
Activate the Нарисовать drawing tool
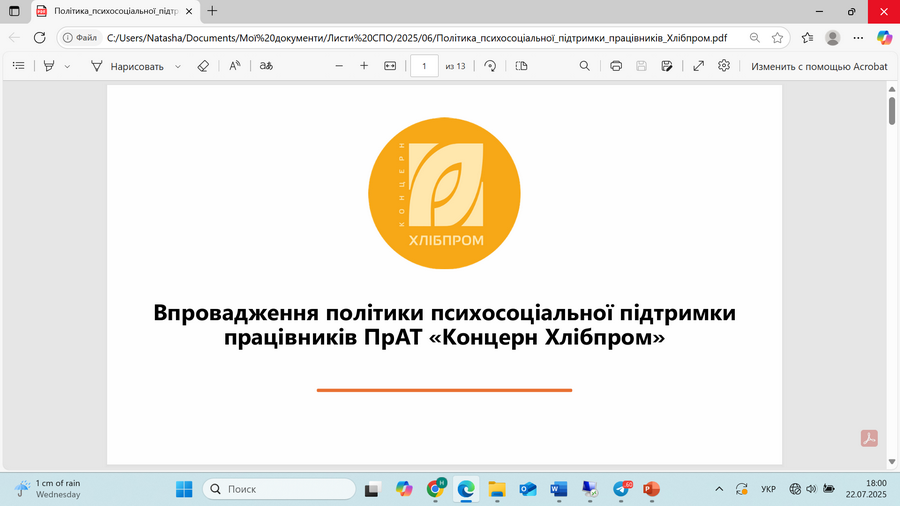127,67
